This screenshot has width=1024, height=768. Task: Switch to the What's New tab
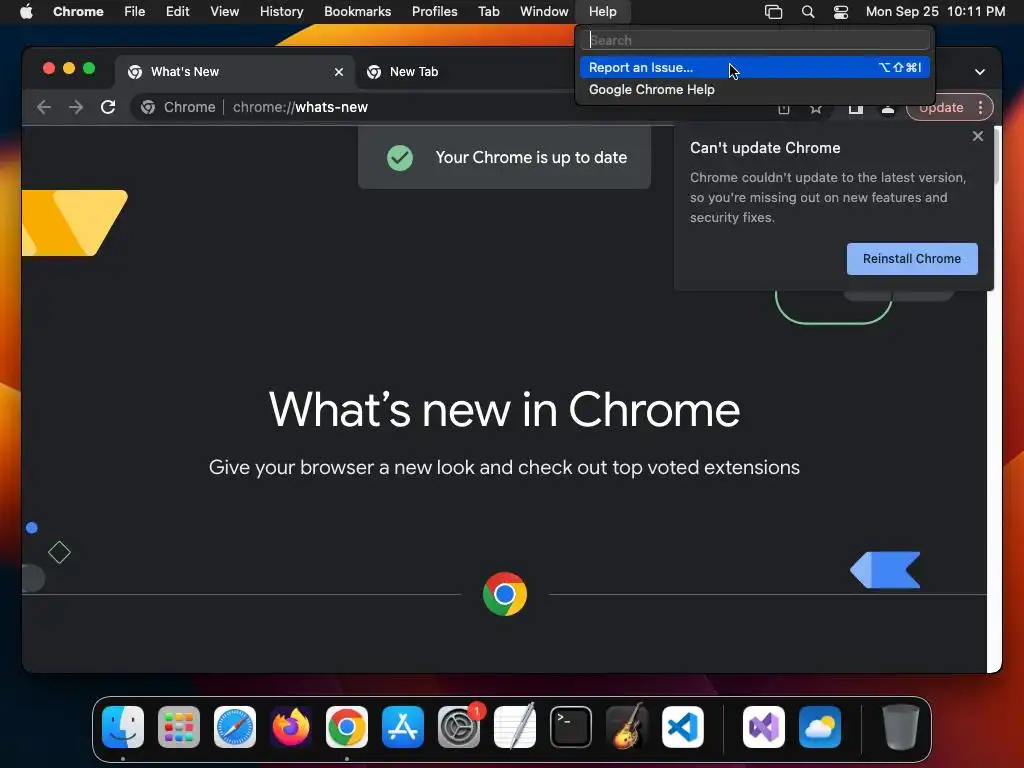pyautogui.click(x=235, y=72)
